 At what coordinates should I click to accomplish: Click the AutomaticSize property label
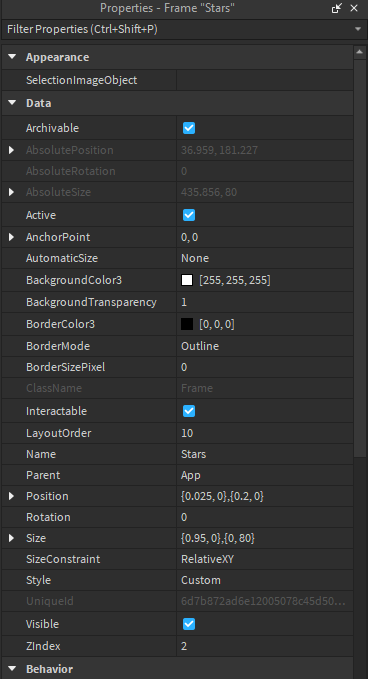(62, 258)
